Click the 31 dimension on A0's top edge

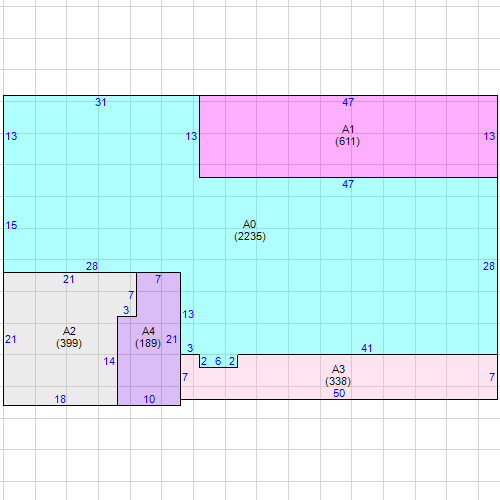(101, 102)
